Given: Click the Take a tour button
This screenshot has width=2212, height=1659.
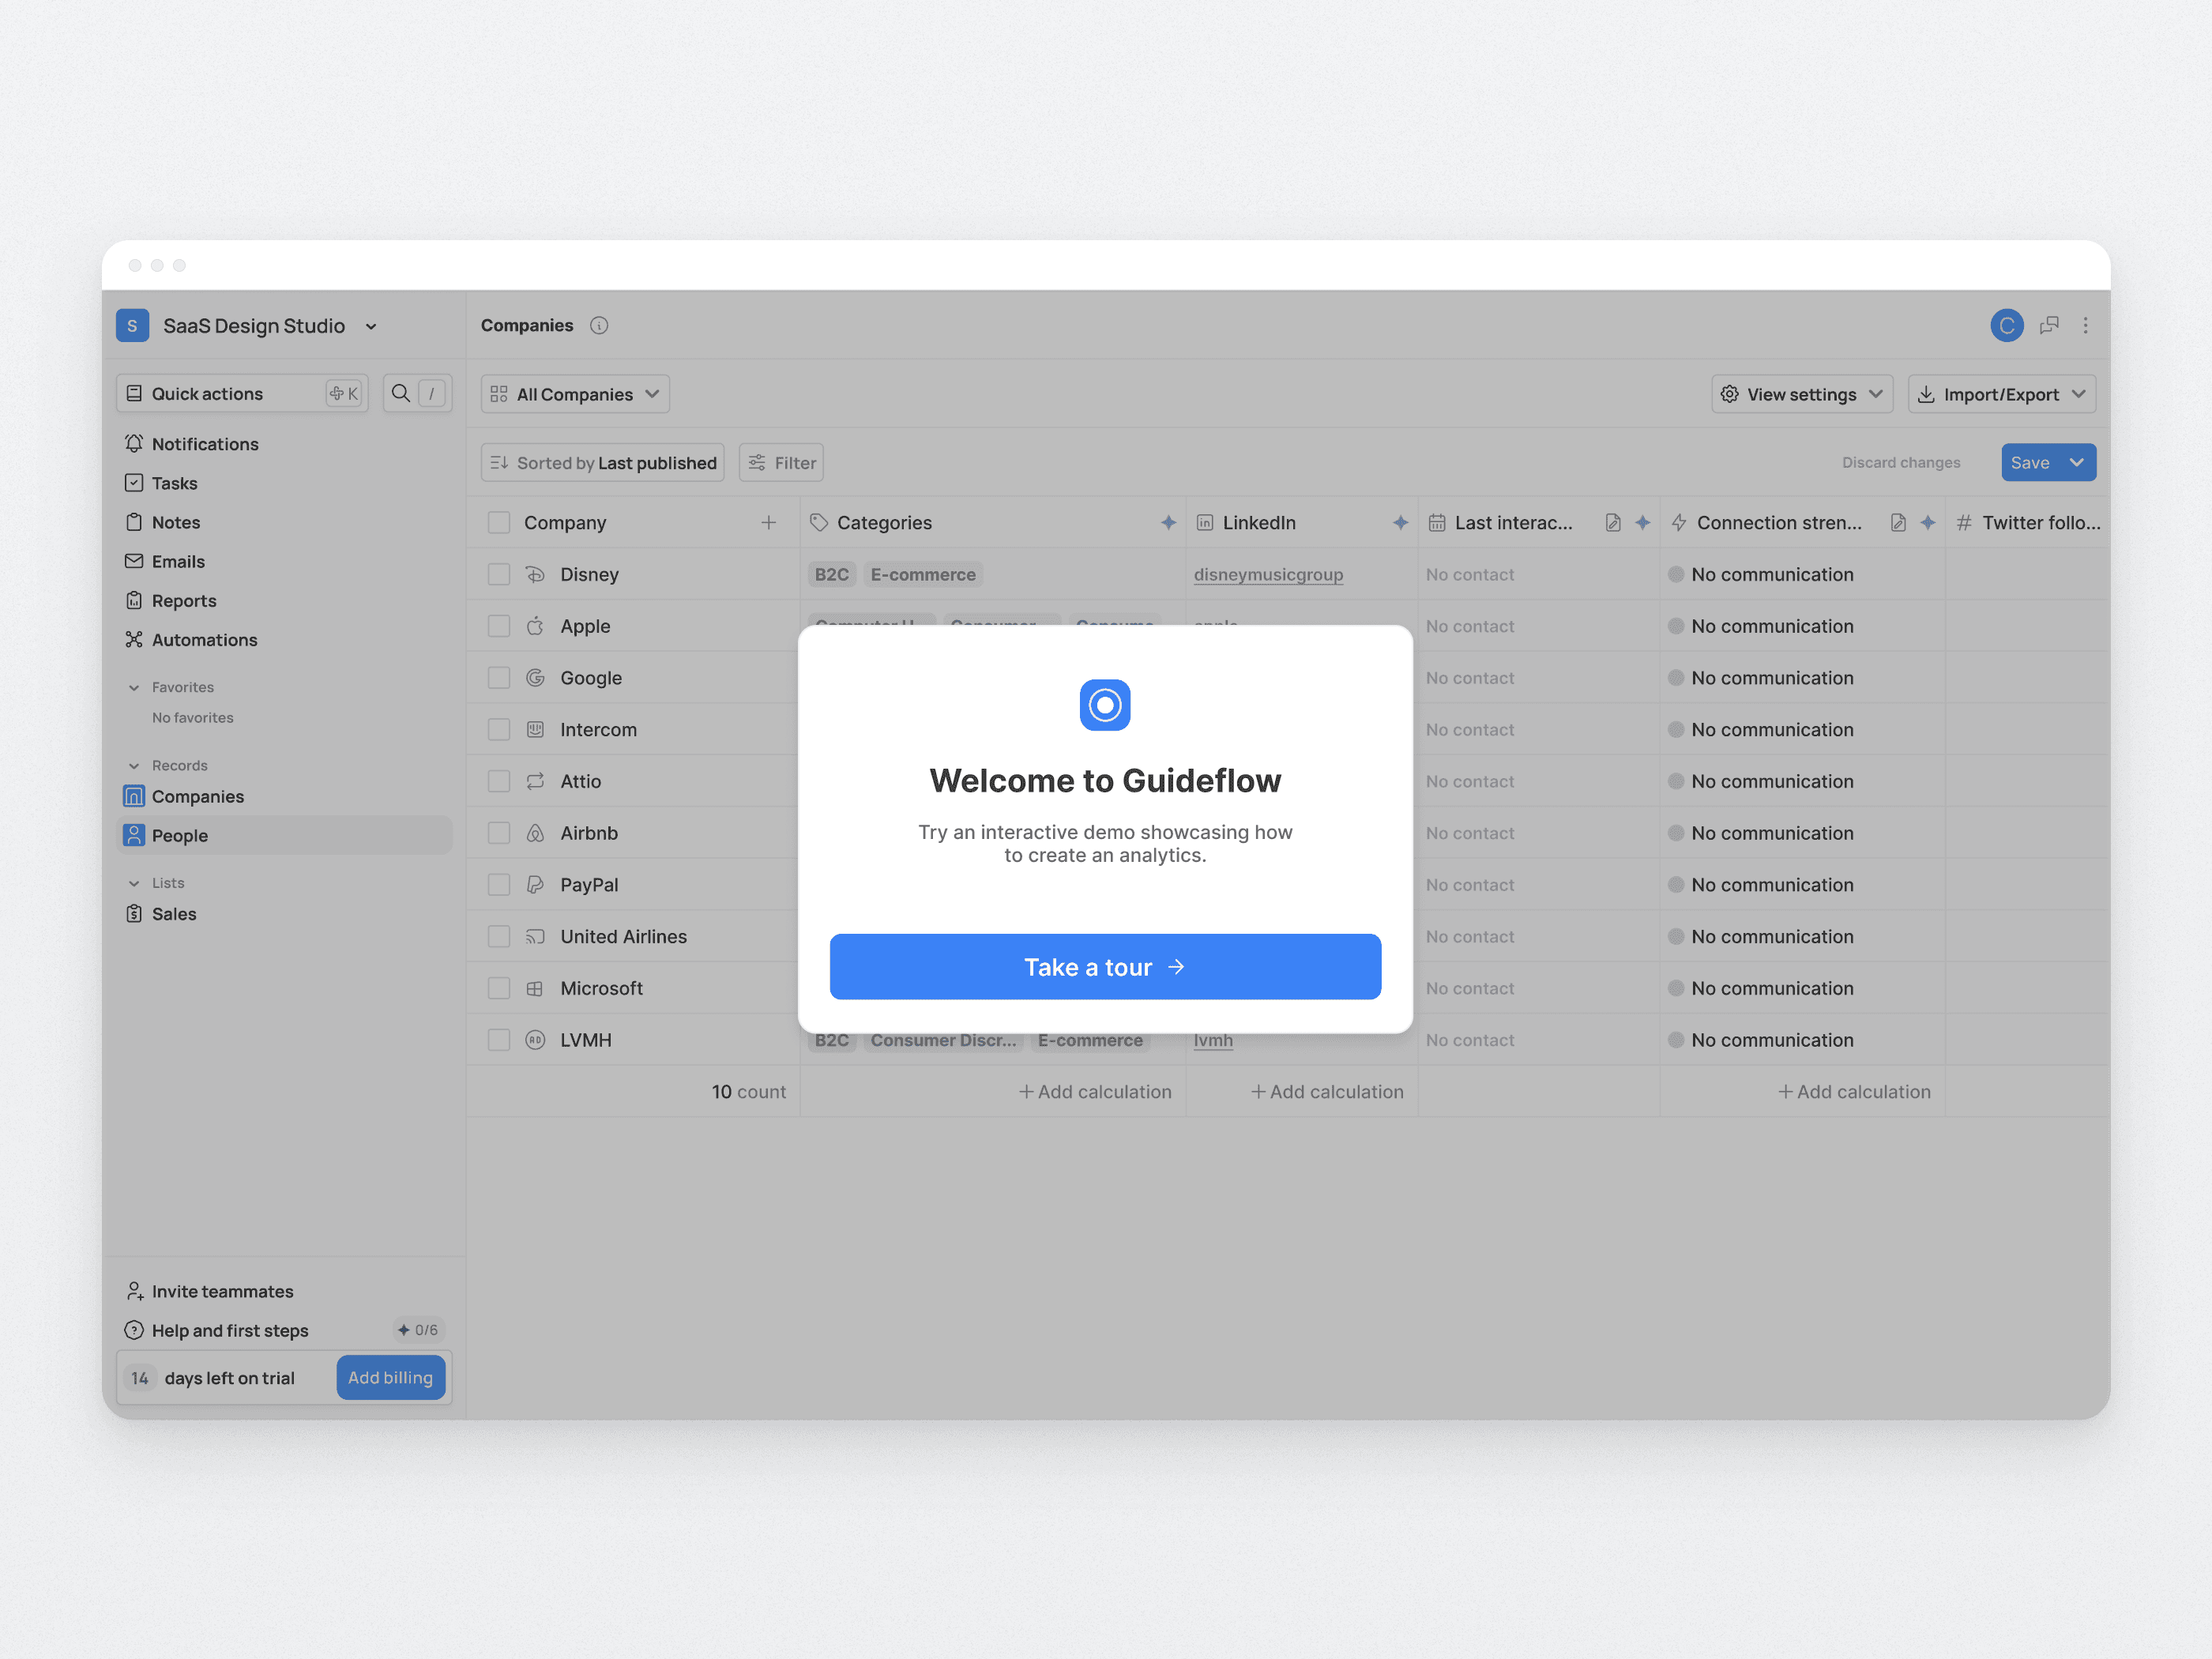Looking at the screenshot, I should pyautogui.click(x=1105, y=967).
